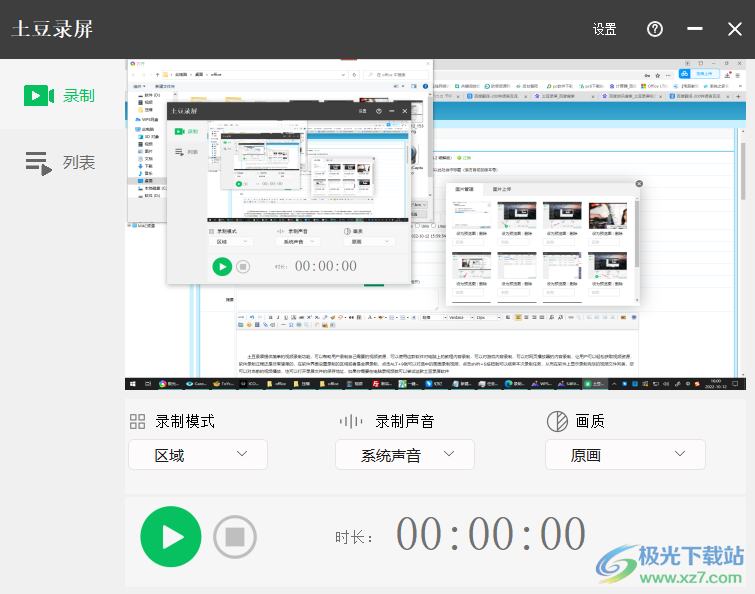Click the 录制模式 label text
Screen dimensions: 755x594
click(185, 422)
